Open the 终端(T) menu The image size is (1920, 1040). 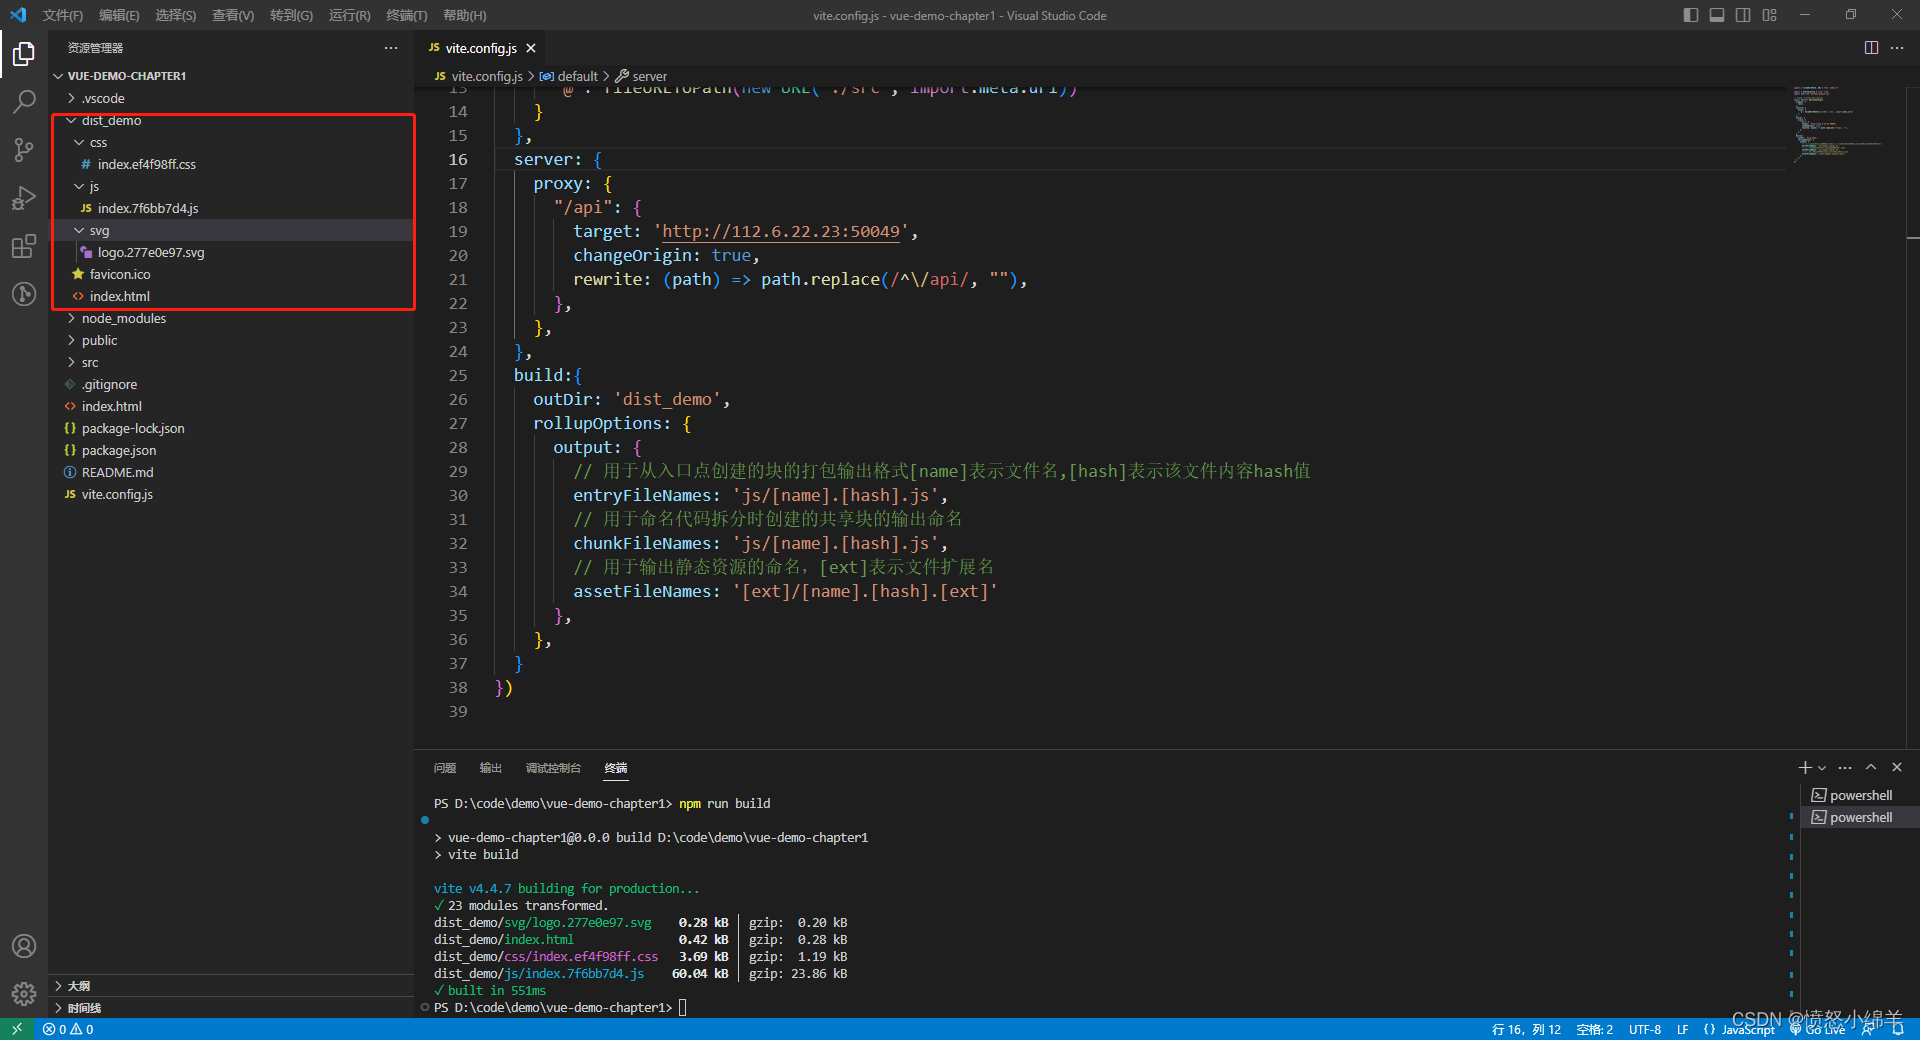pyautogui.click(x=407, y=15)
